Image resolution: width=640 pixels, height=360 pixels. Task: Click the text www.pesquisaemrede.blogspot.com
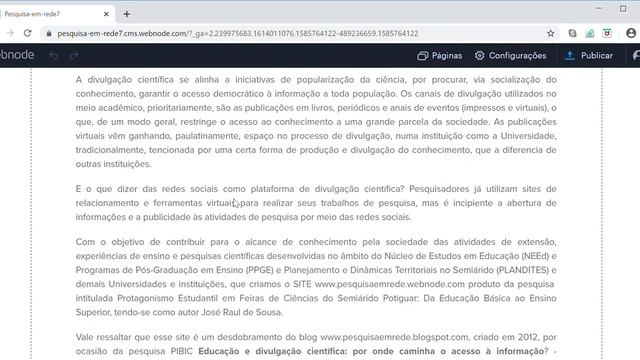(x=394, y=337)
